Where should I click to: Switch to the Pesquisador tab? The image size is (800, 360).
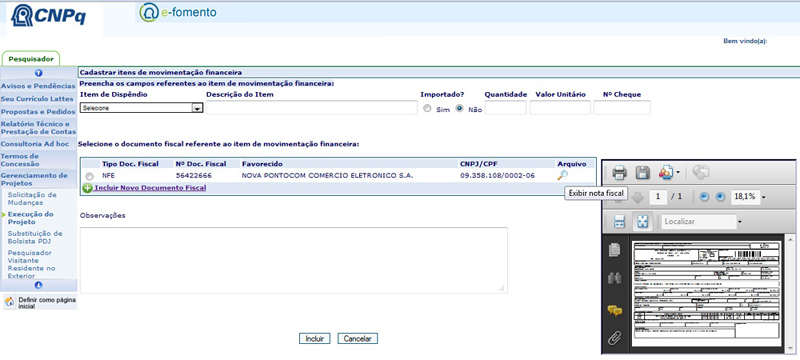click(x=31, y=59)
